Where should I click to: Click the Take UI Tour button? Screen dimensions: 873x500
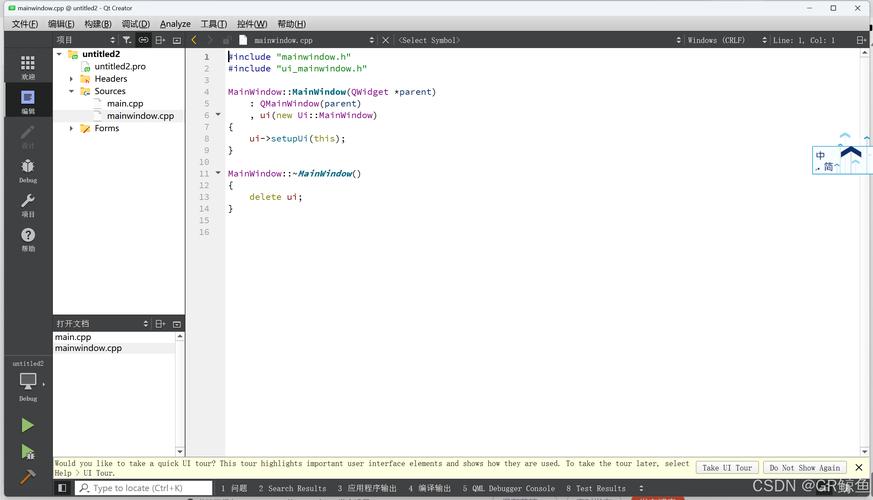pyautogui.click(x=727, y=467)
